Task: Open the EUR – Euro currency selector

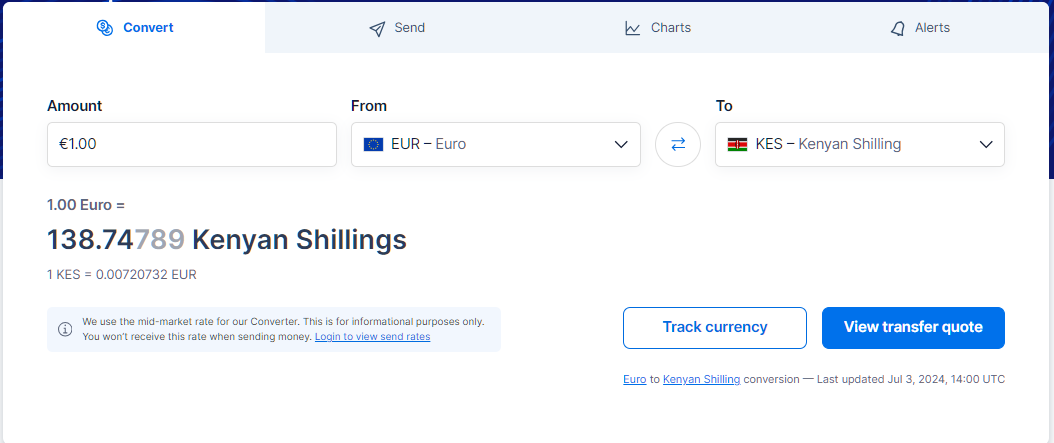Action: [x=495, y=145]
